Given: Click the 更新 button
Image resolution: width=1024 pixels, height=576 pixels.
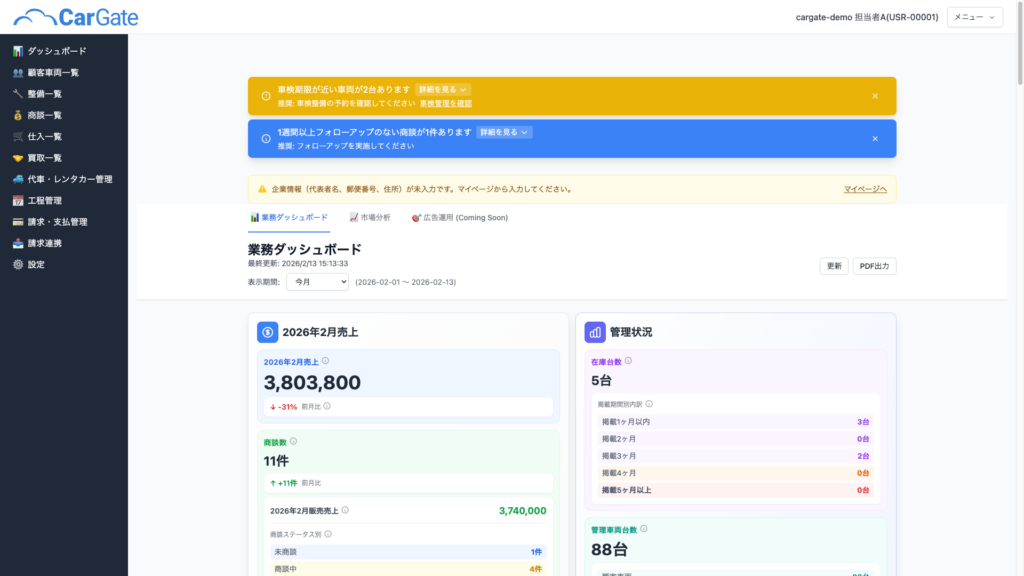Looking at the screenshot, I should [x=834, y=266].
